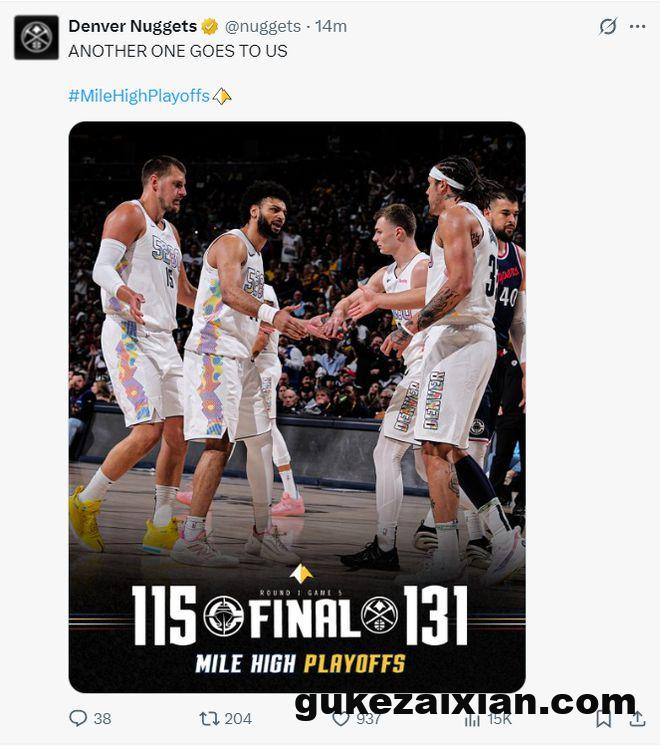
Task: Click the 131 Nuggets score in image
Action: point(435,615)
